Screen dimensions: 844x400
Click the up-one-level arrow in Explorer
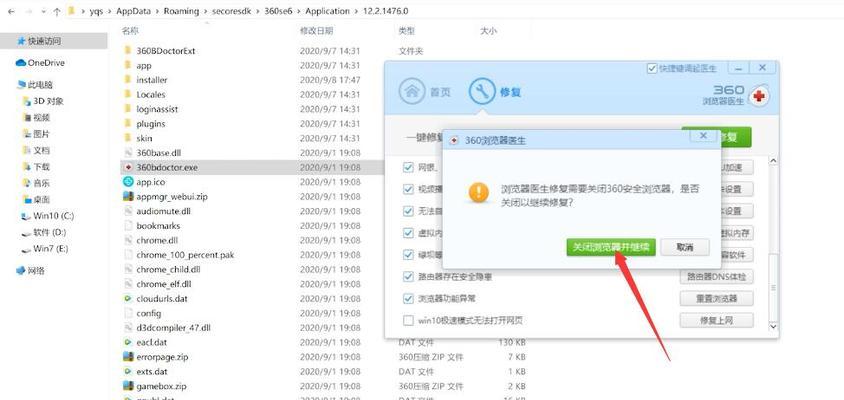tap(57, 11)
